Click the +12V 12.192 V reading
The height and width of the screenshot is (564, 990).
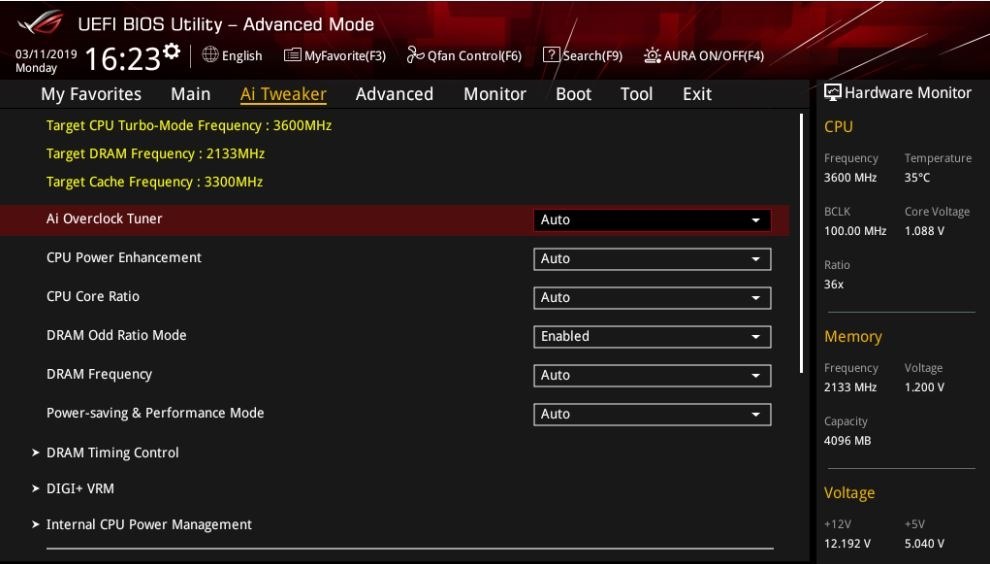point(847,544)
